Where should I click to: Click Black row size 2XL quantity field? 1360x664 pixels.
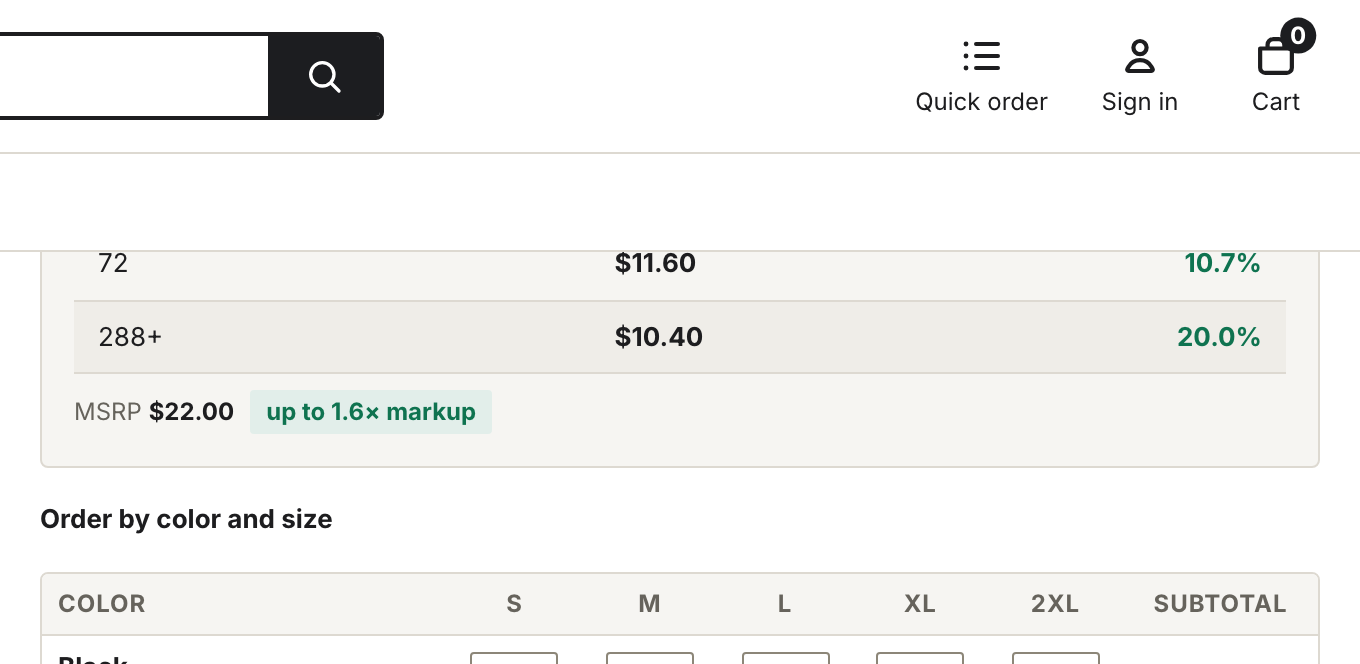pyautogui.click(x=1056, y=658)
